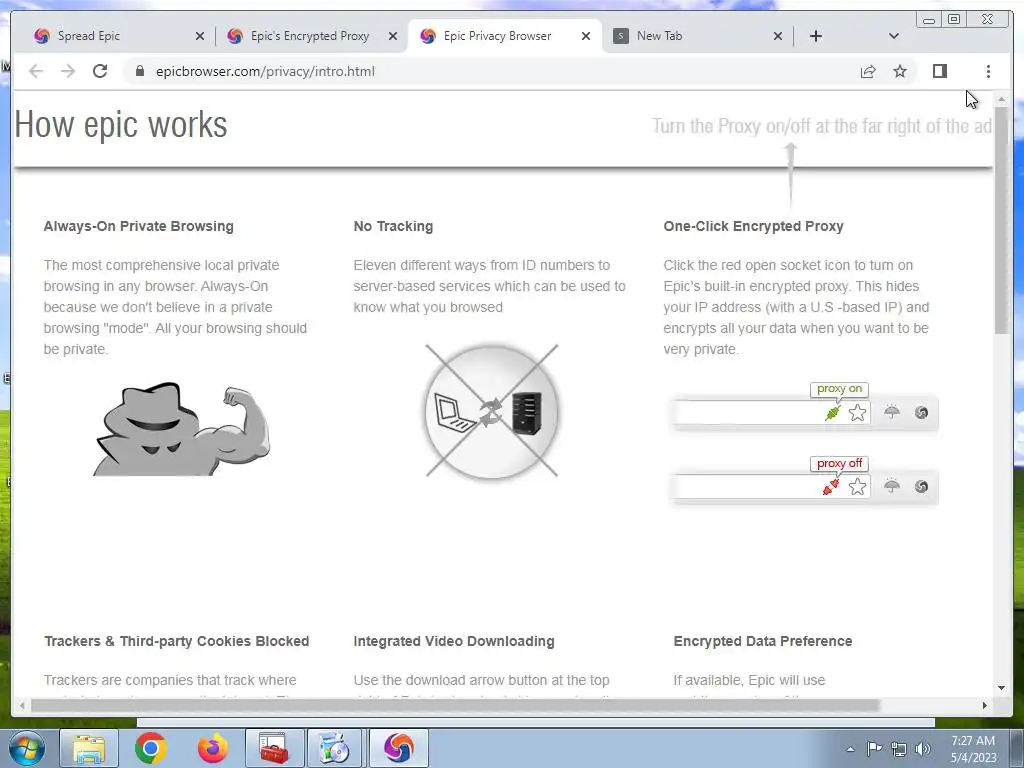The width and height of the screenshot is (1024, 768).
Task: Click the horizontal scroll right arrow
Action: 985,705
